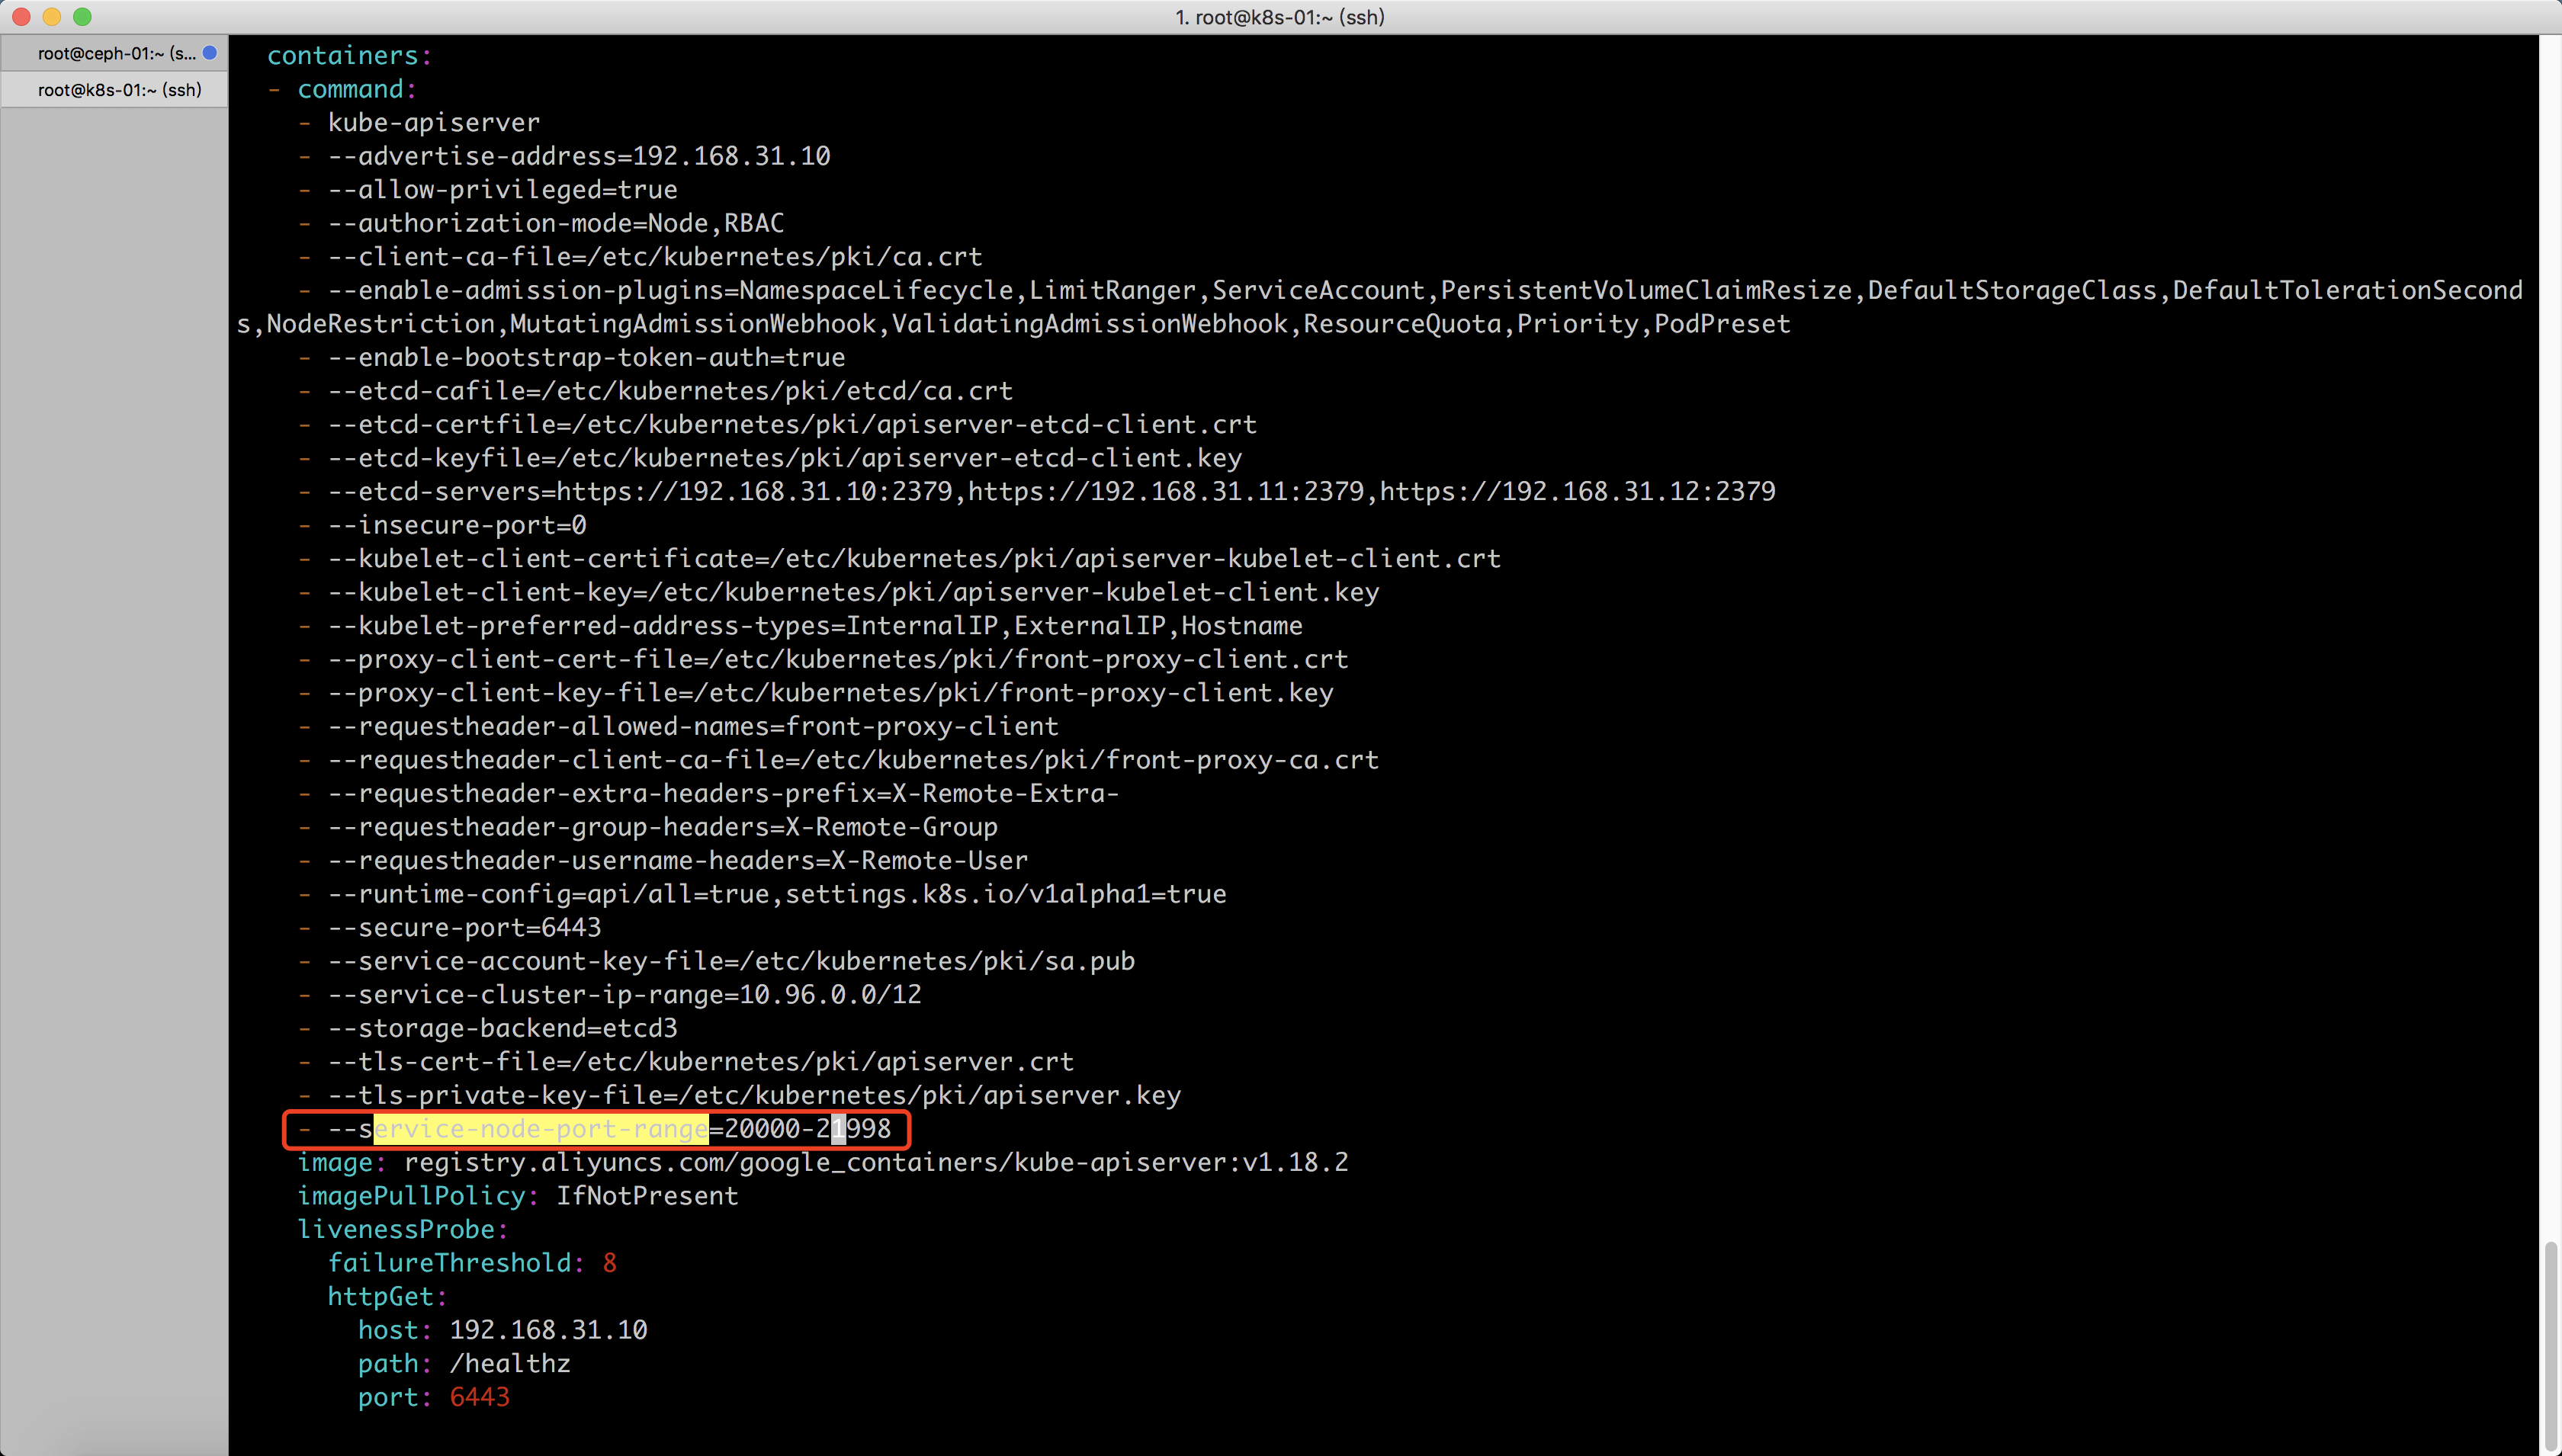
Task: Click the yellow highlight inside the red box
Action: [x=540, y=1128]
